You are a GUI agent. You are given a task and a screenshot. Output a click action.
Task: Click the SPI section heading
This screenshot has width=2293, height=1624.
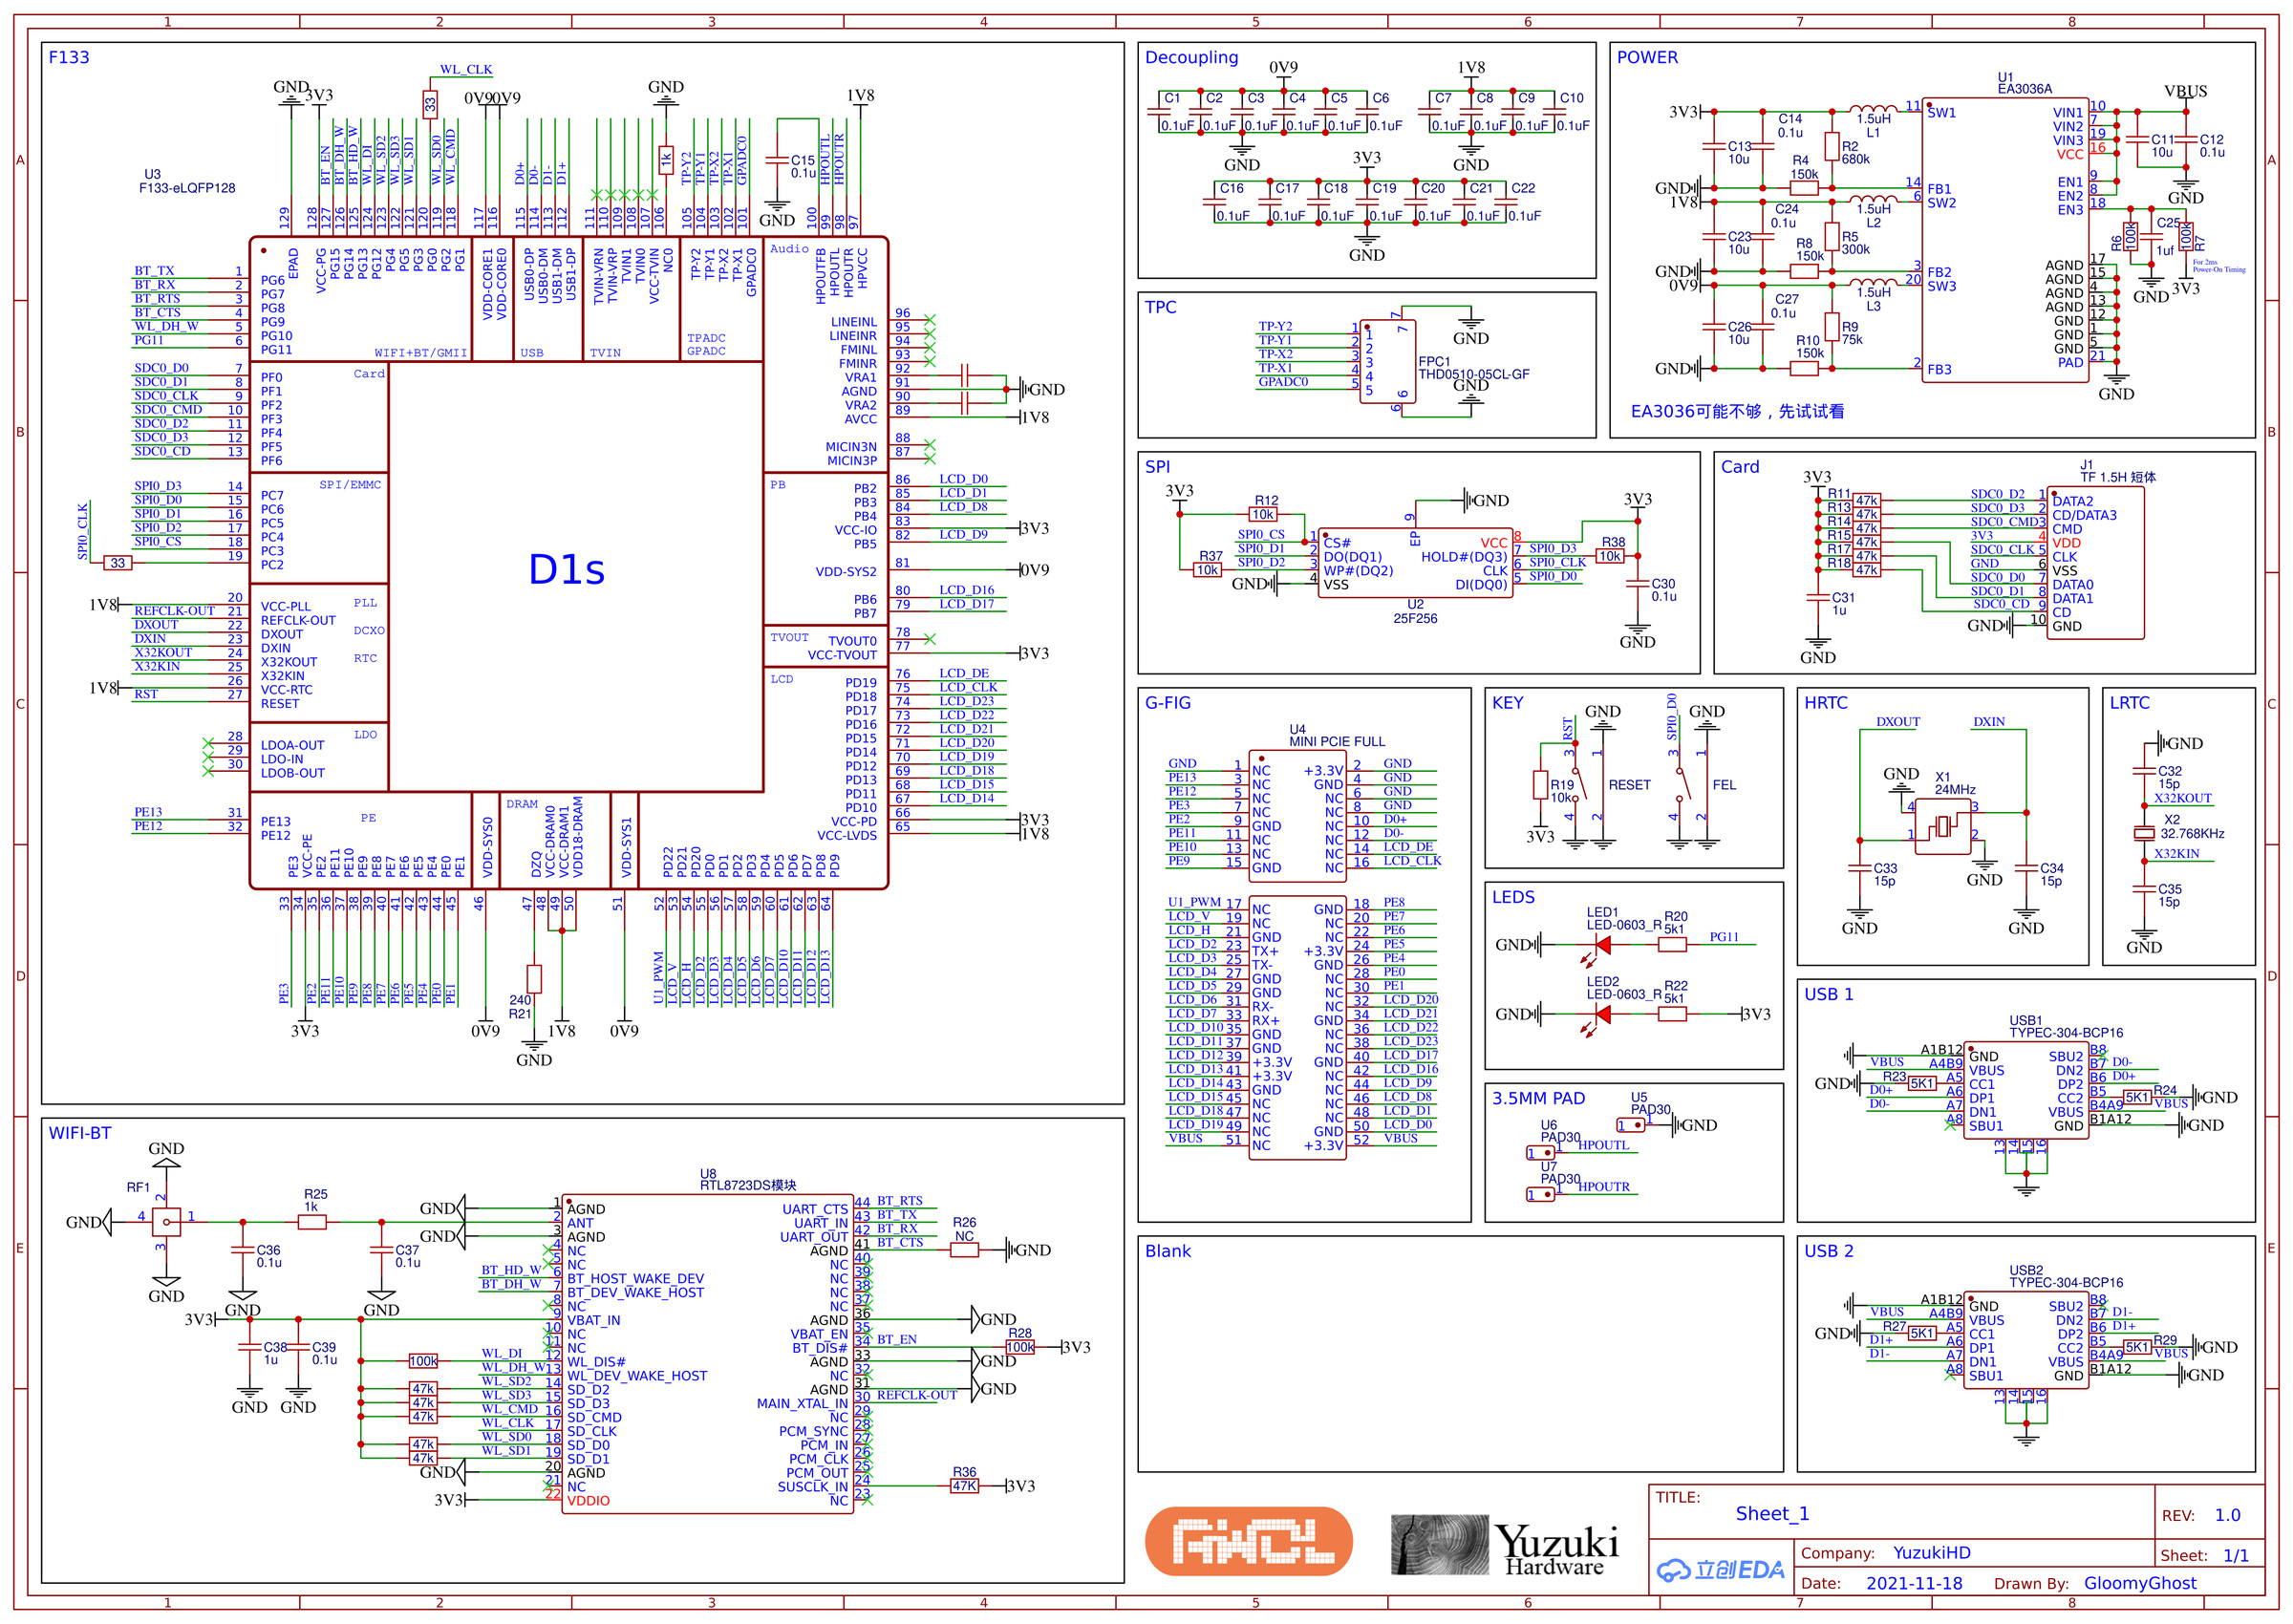point(1157,466)
